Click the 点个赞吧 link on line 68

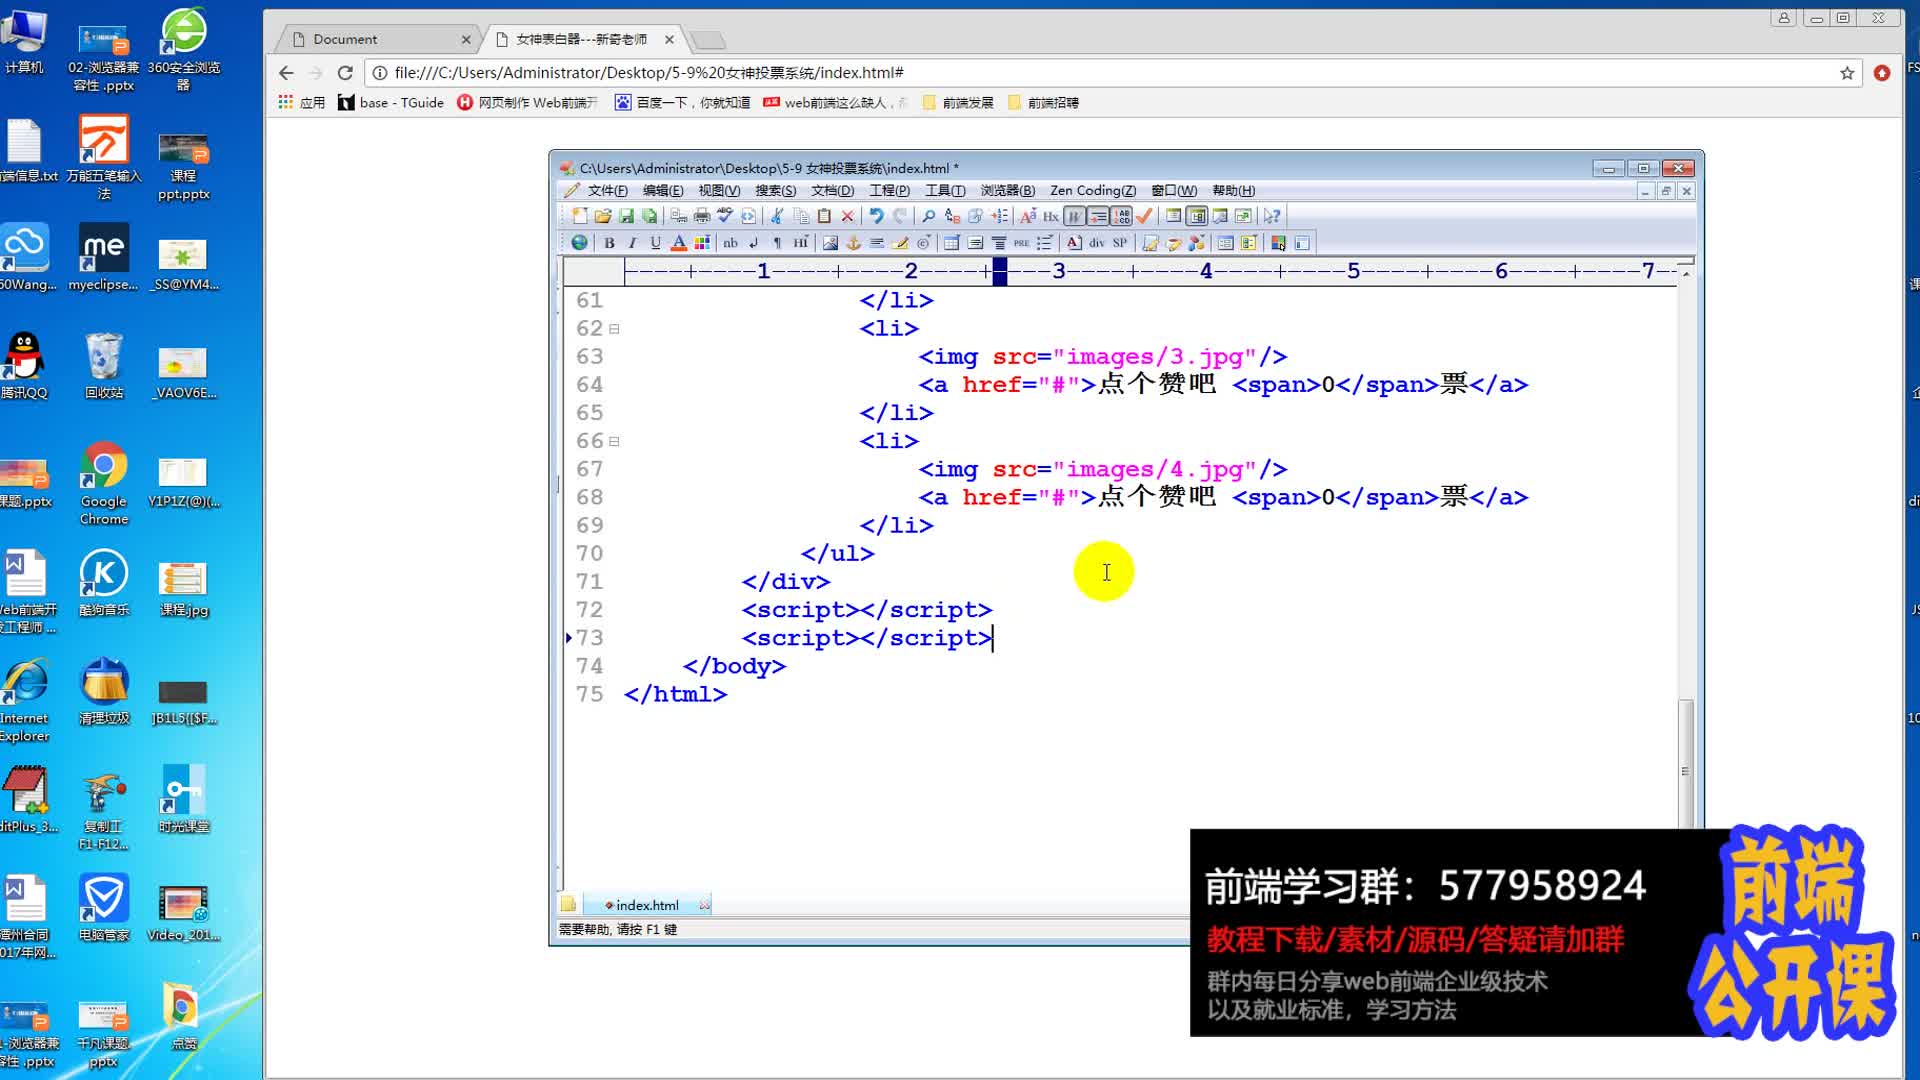(x=1158, y=497)
